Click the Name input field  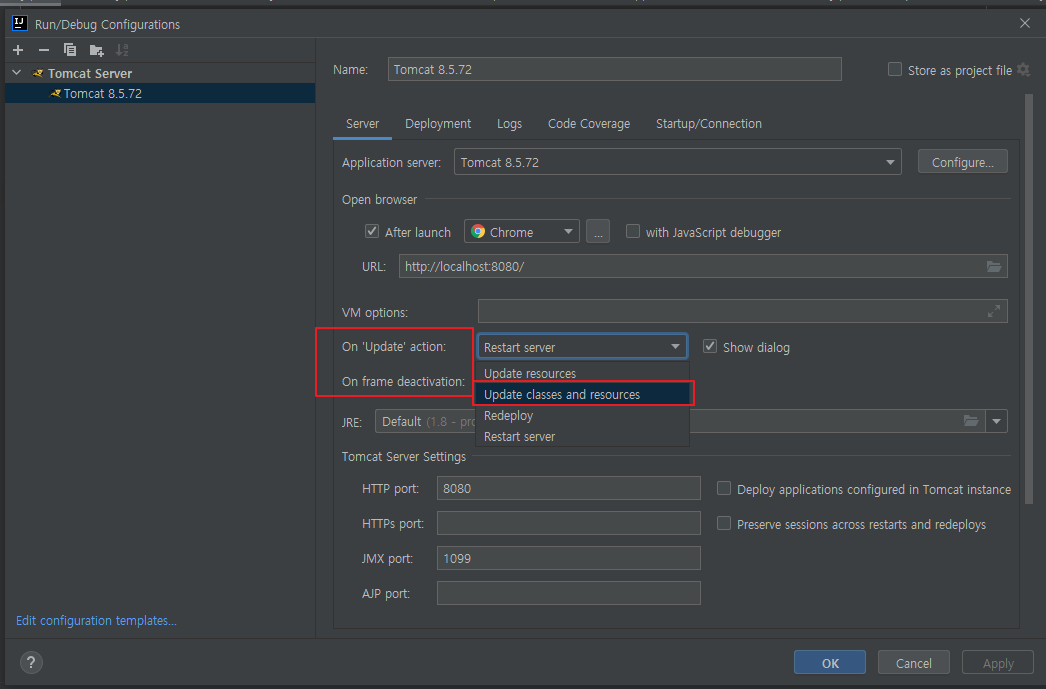point(614,69)
